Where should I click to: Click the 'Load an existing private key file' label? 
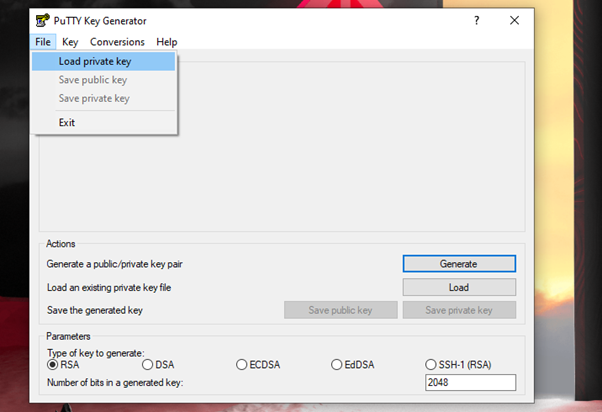coord(109,288)
